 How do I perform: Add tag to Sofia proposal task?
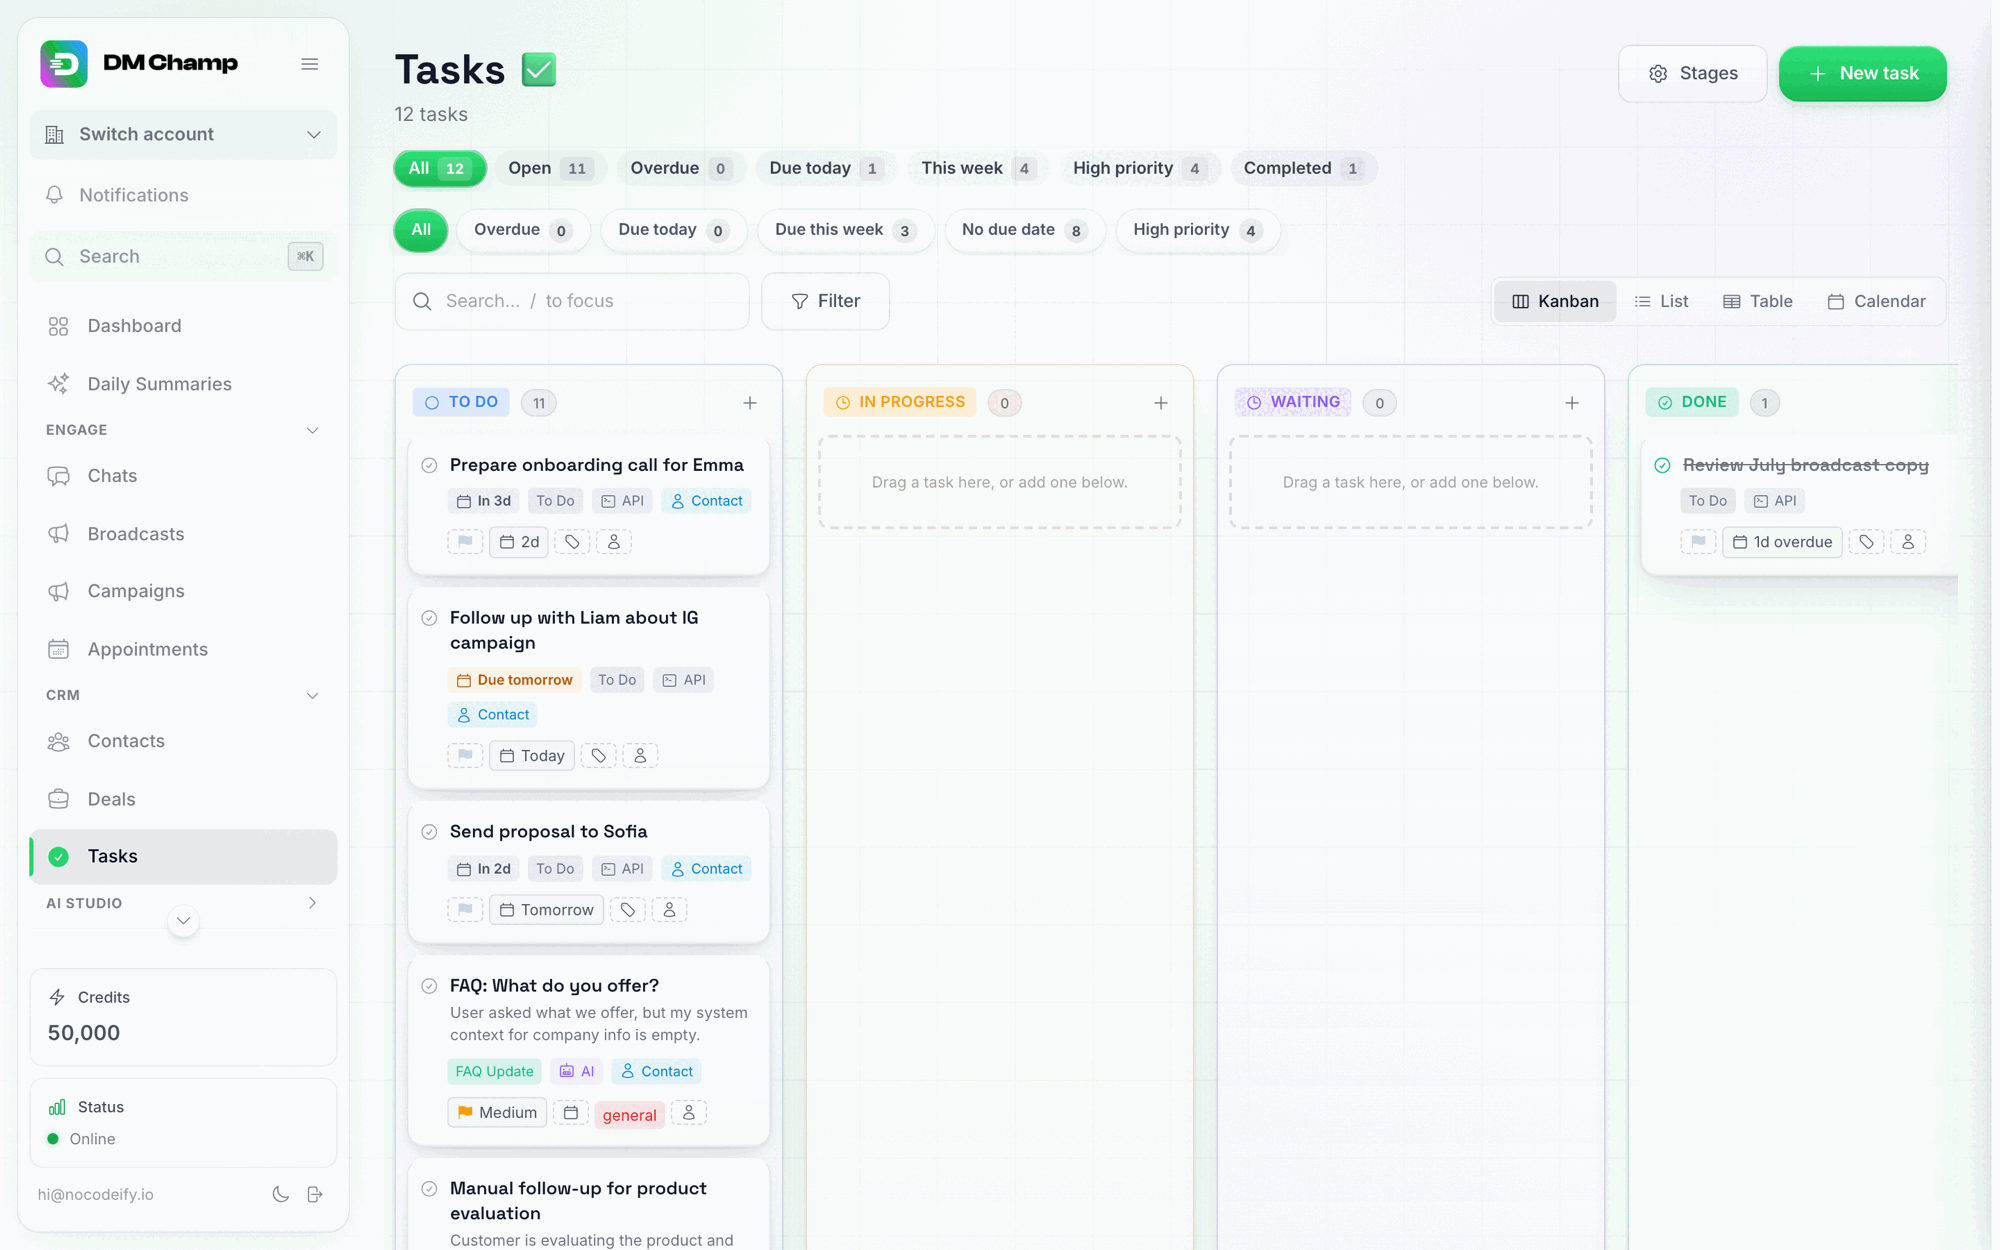click(x=628, y=910)
